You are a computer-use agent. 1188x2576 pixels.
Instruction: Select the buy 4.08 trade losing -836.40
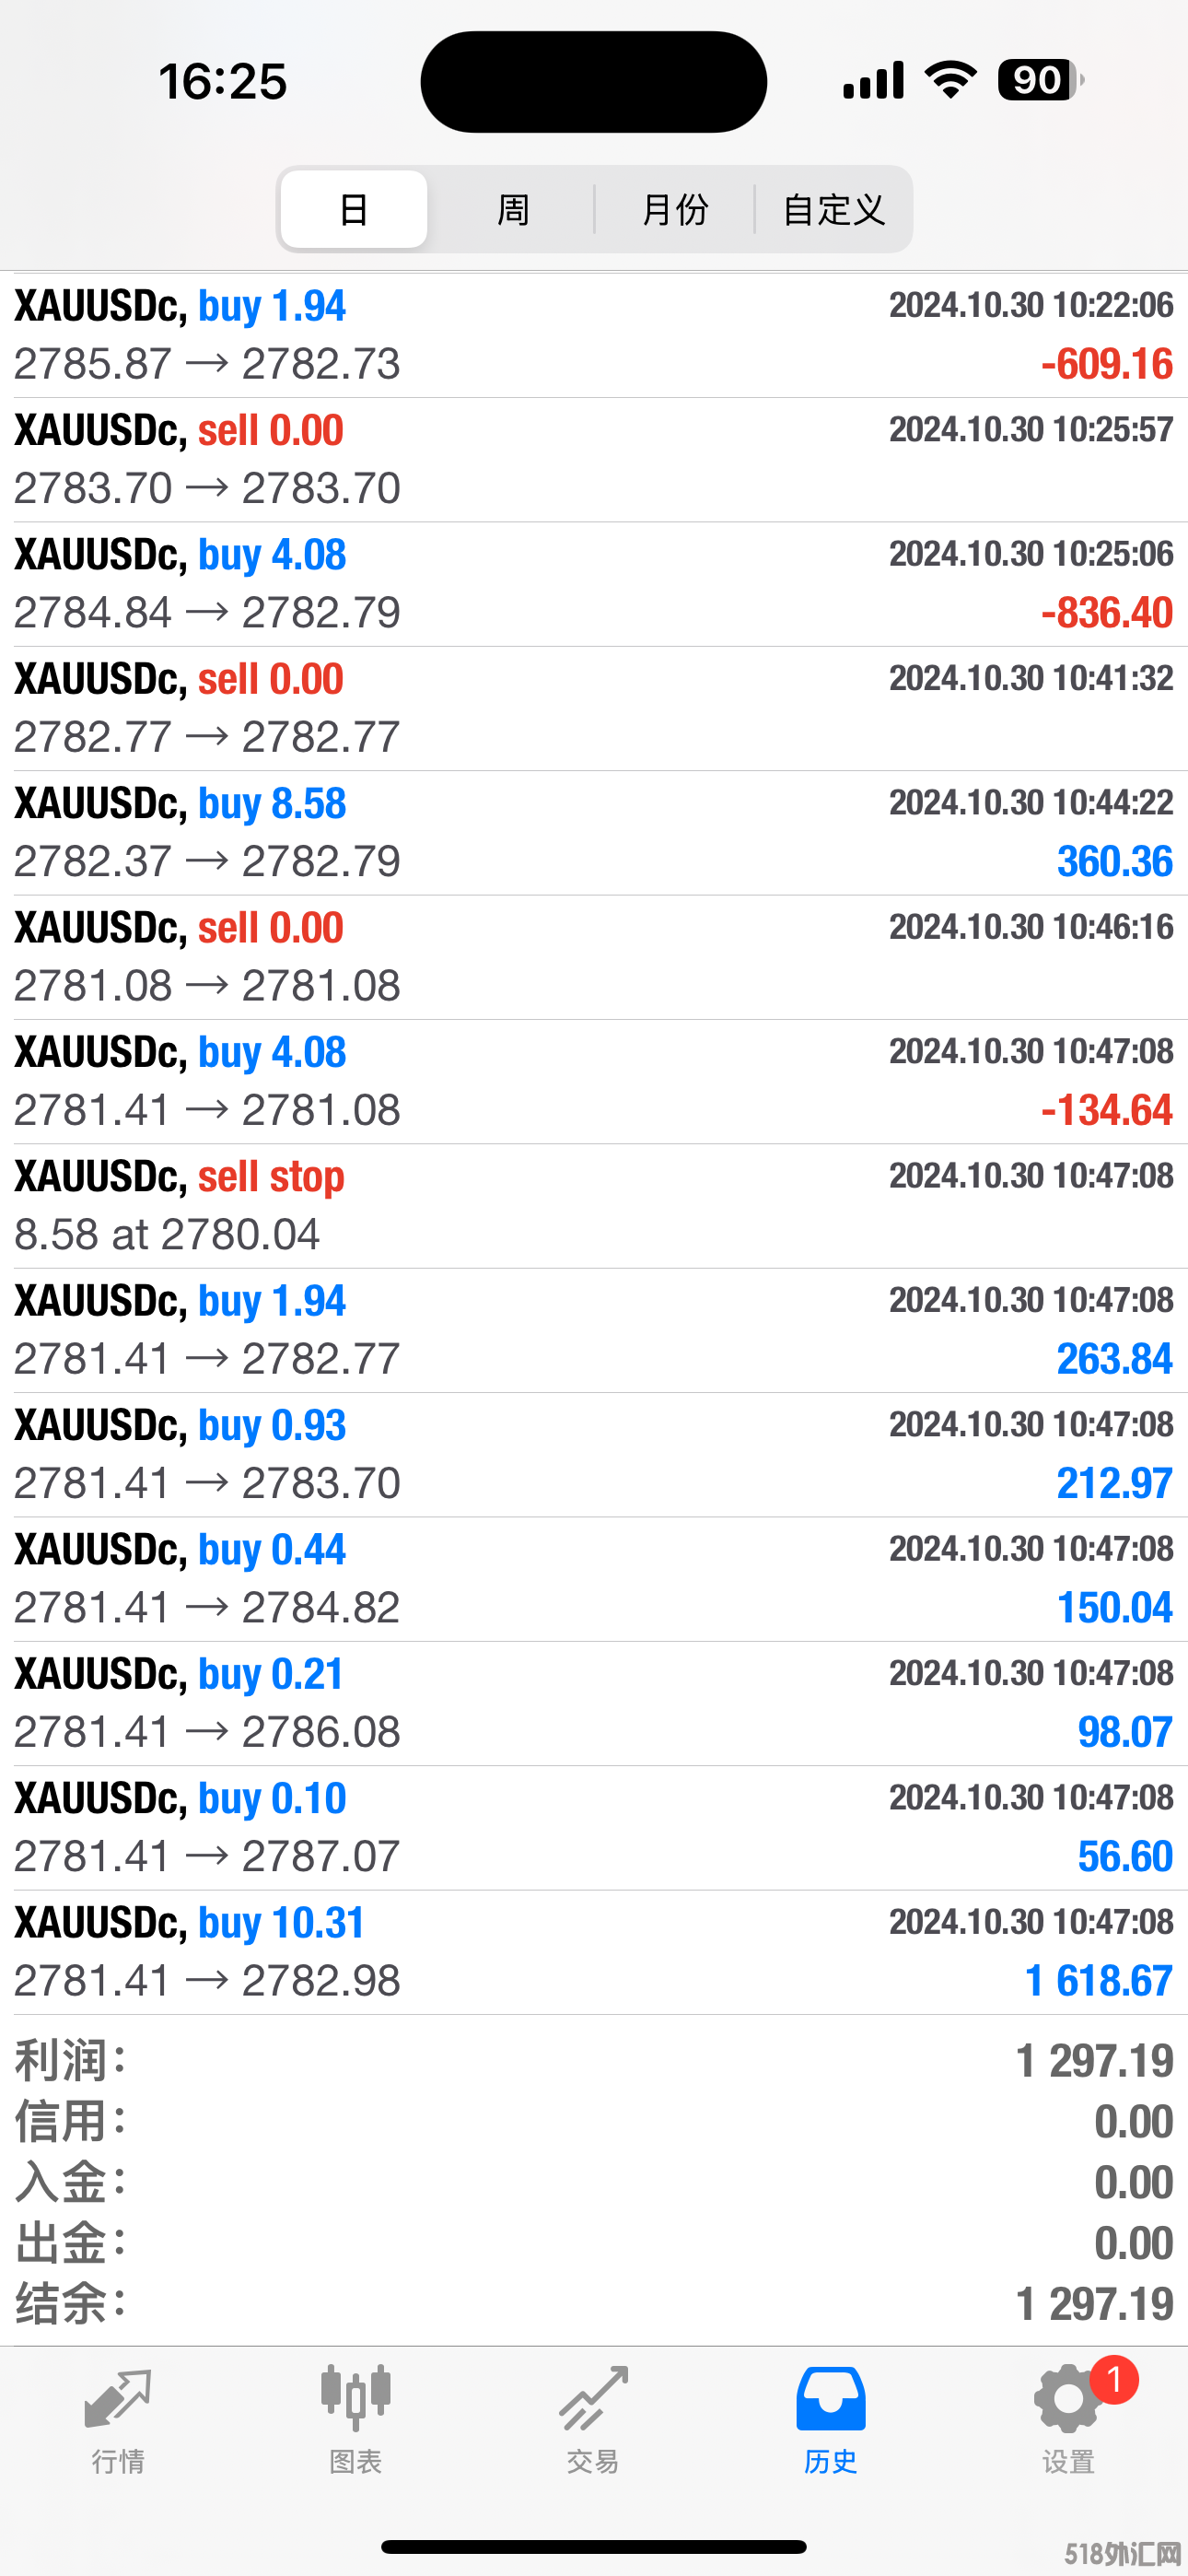pyautogui.click(x=594, y=584)
